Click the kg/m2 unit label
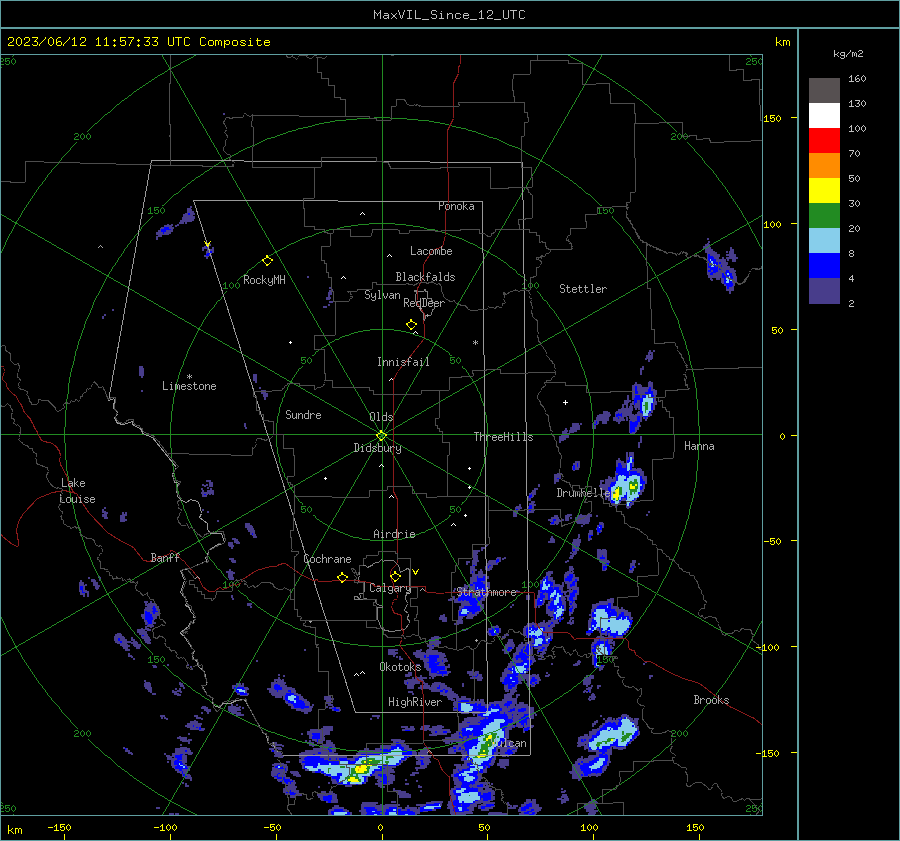This screenshot has height=841, width=900. point(848,54)
